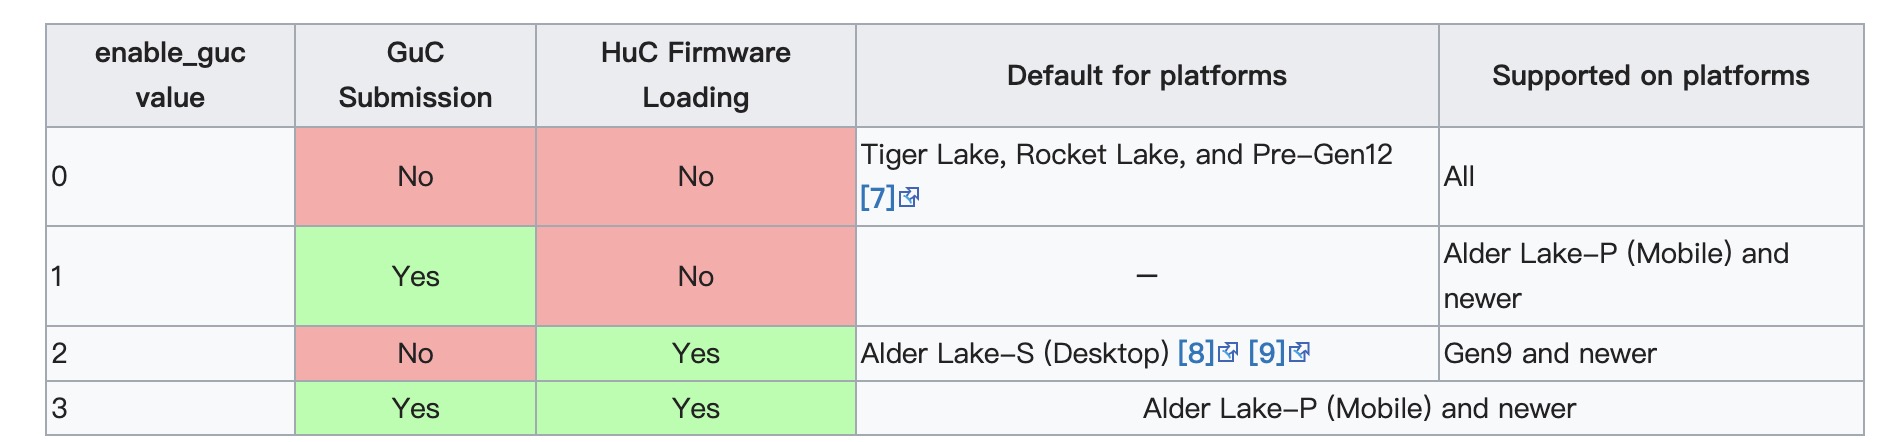Image resolution: width=1896 pixels, height=442 pixels.
Task: Click the enable_guc value "3" cell
Action: [60, 408]
